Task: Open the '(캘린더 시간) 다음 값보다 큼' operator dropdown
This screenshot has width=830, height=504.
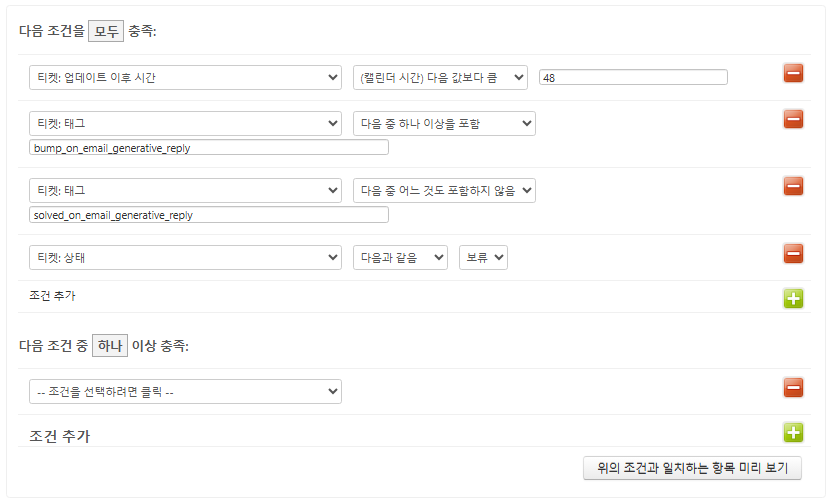Action: click(x=440, y=78)
